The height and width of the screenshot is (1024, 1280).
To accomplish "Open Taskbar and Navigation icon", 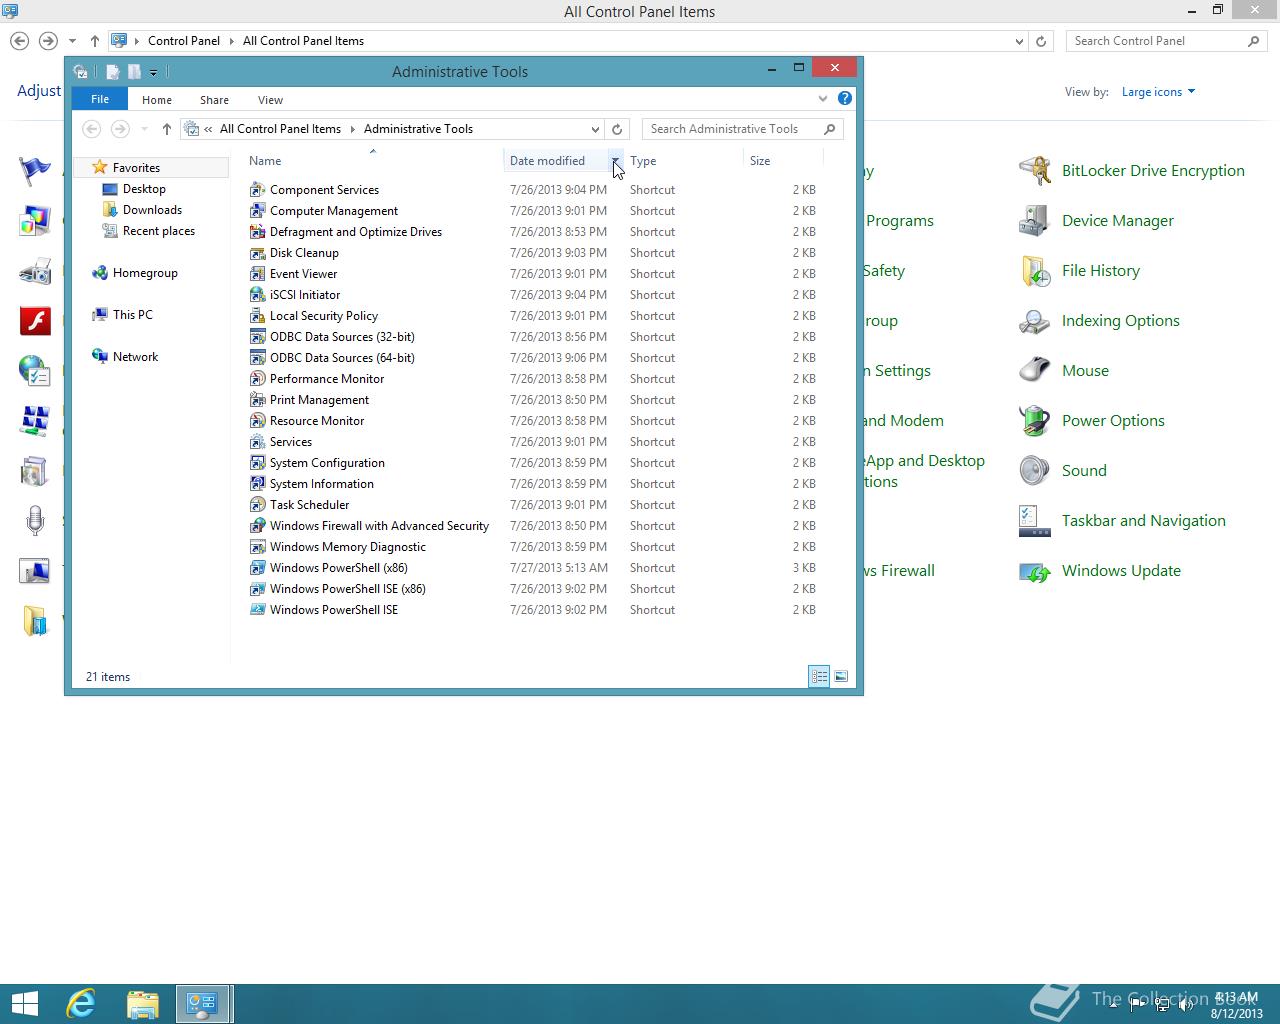I will (1034, 521).
